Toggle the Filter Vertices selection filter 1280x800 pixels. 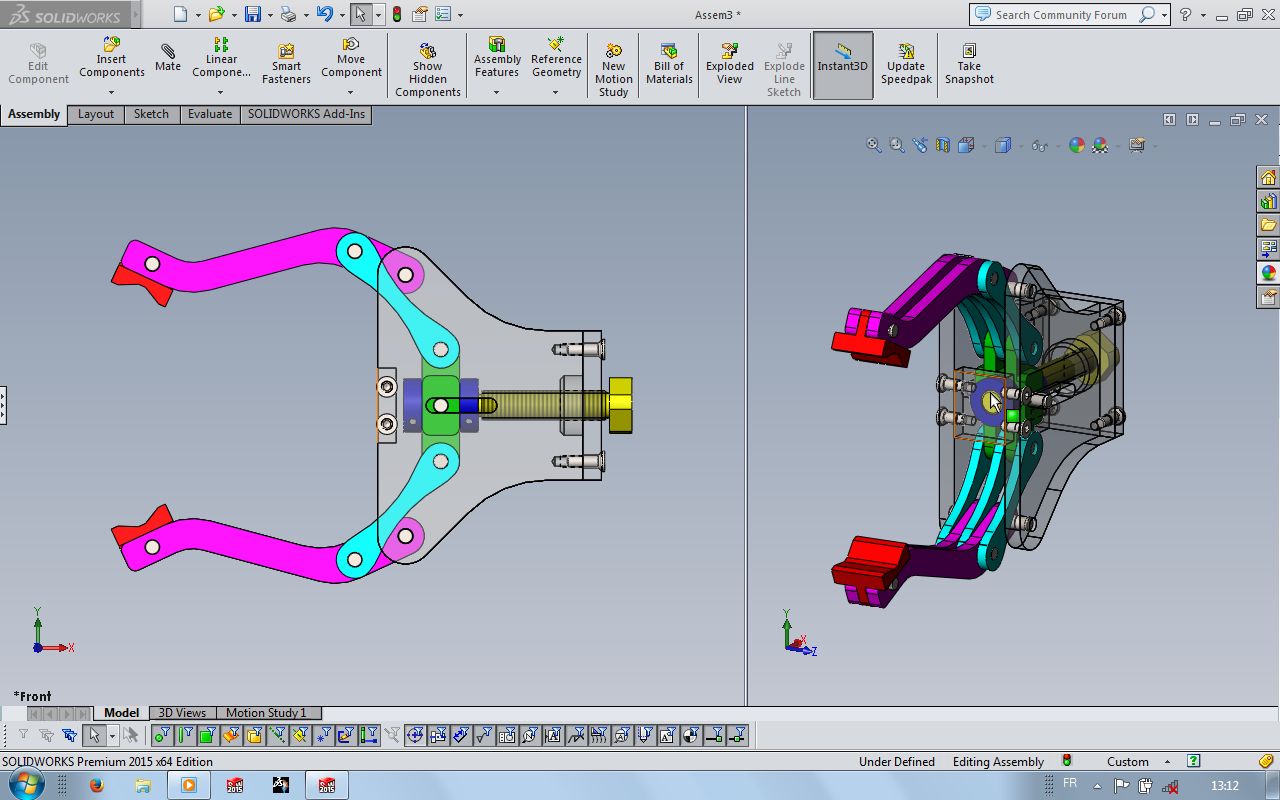161,736
